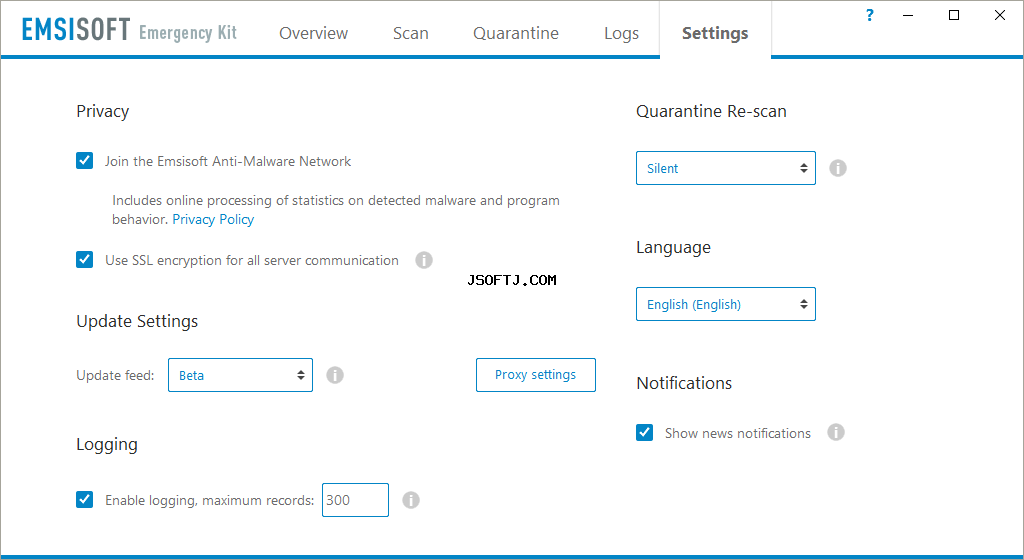The height and width of the screenshot is (560, 1024).
Task: Open the Quarantine Re-scan Silent dropdown
Action: [726, 168]
